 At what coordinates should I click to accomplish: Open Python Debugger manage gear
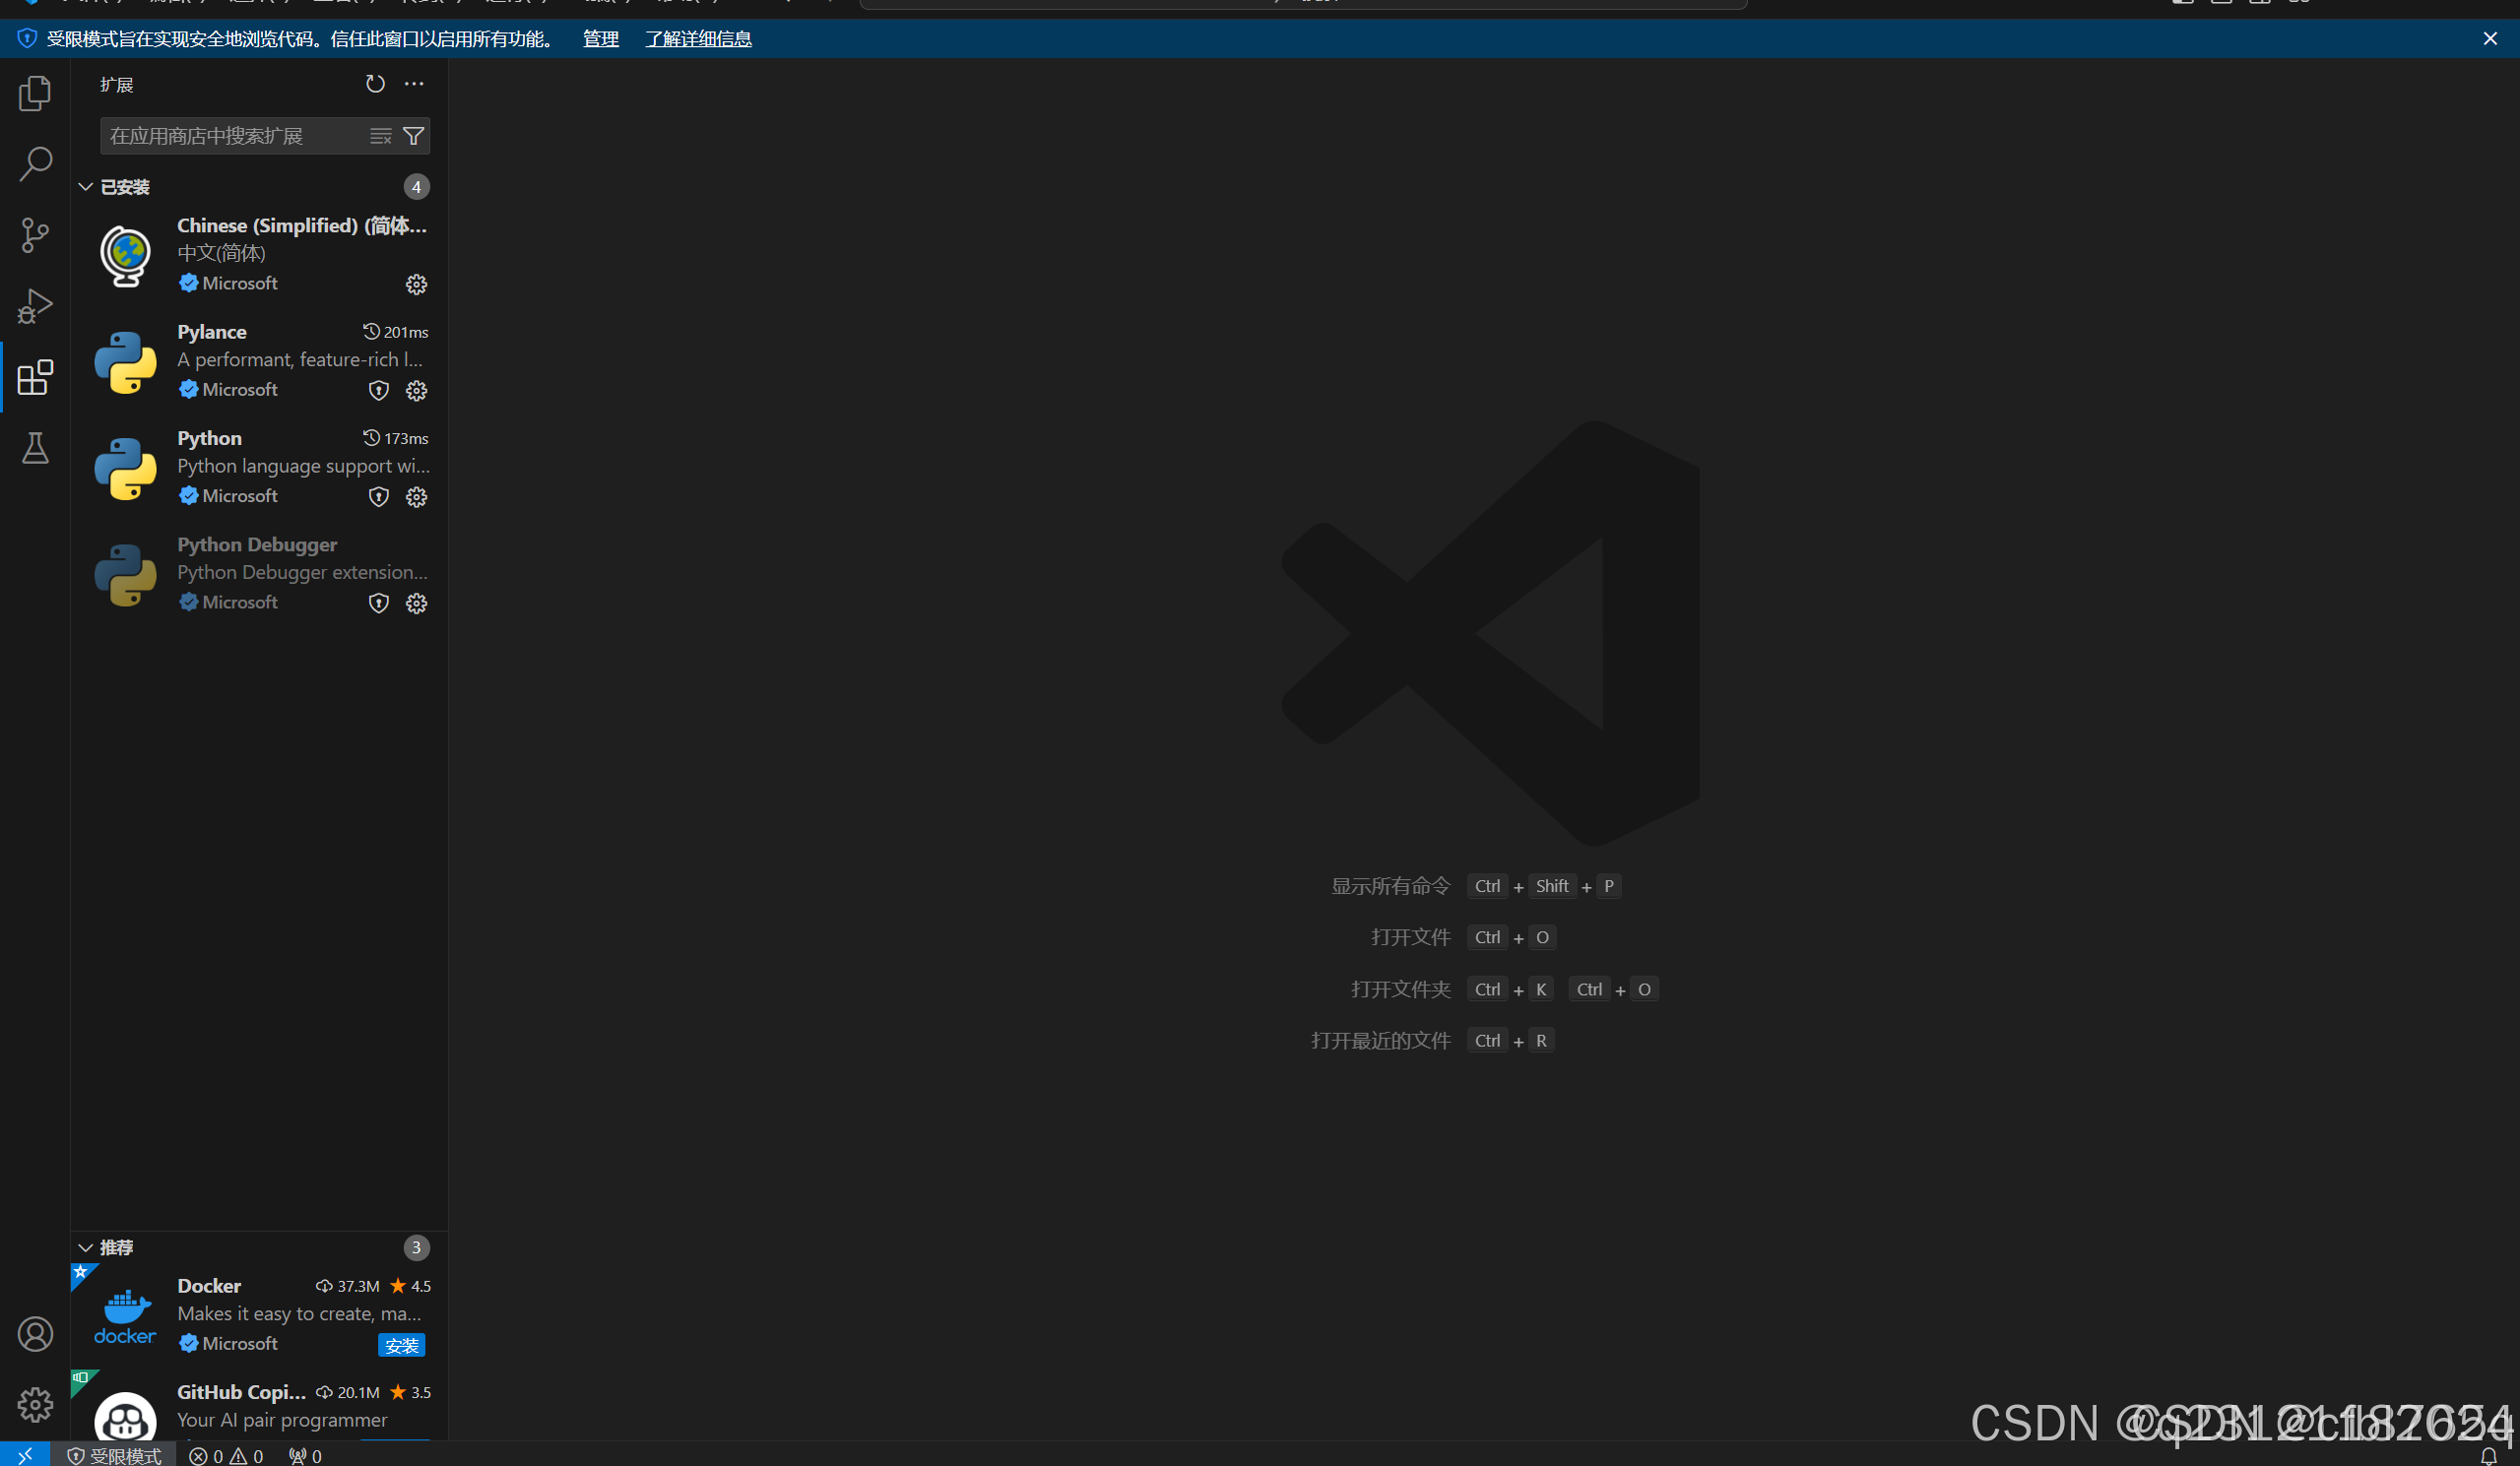pos(417,603)
